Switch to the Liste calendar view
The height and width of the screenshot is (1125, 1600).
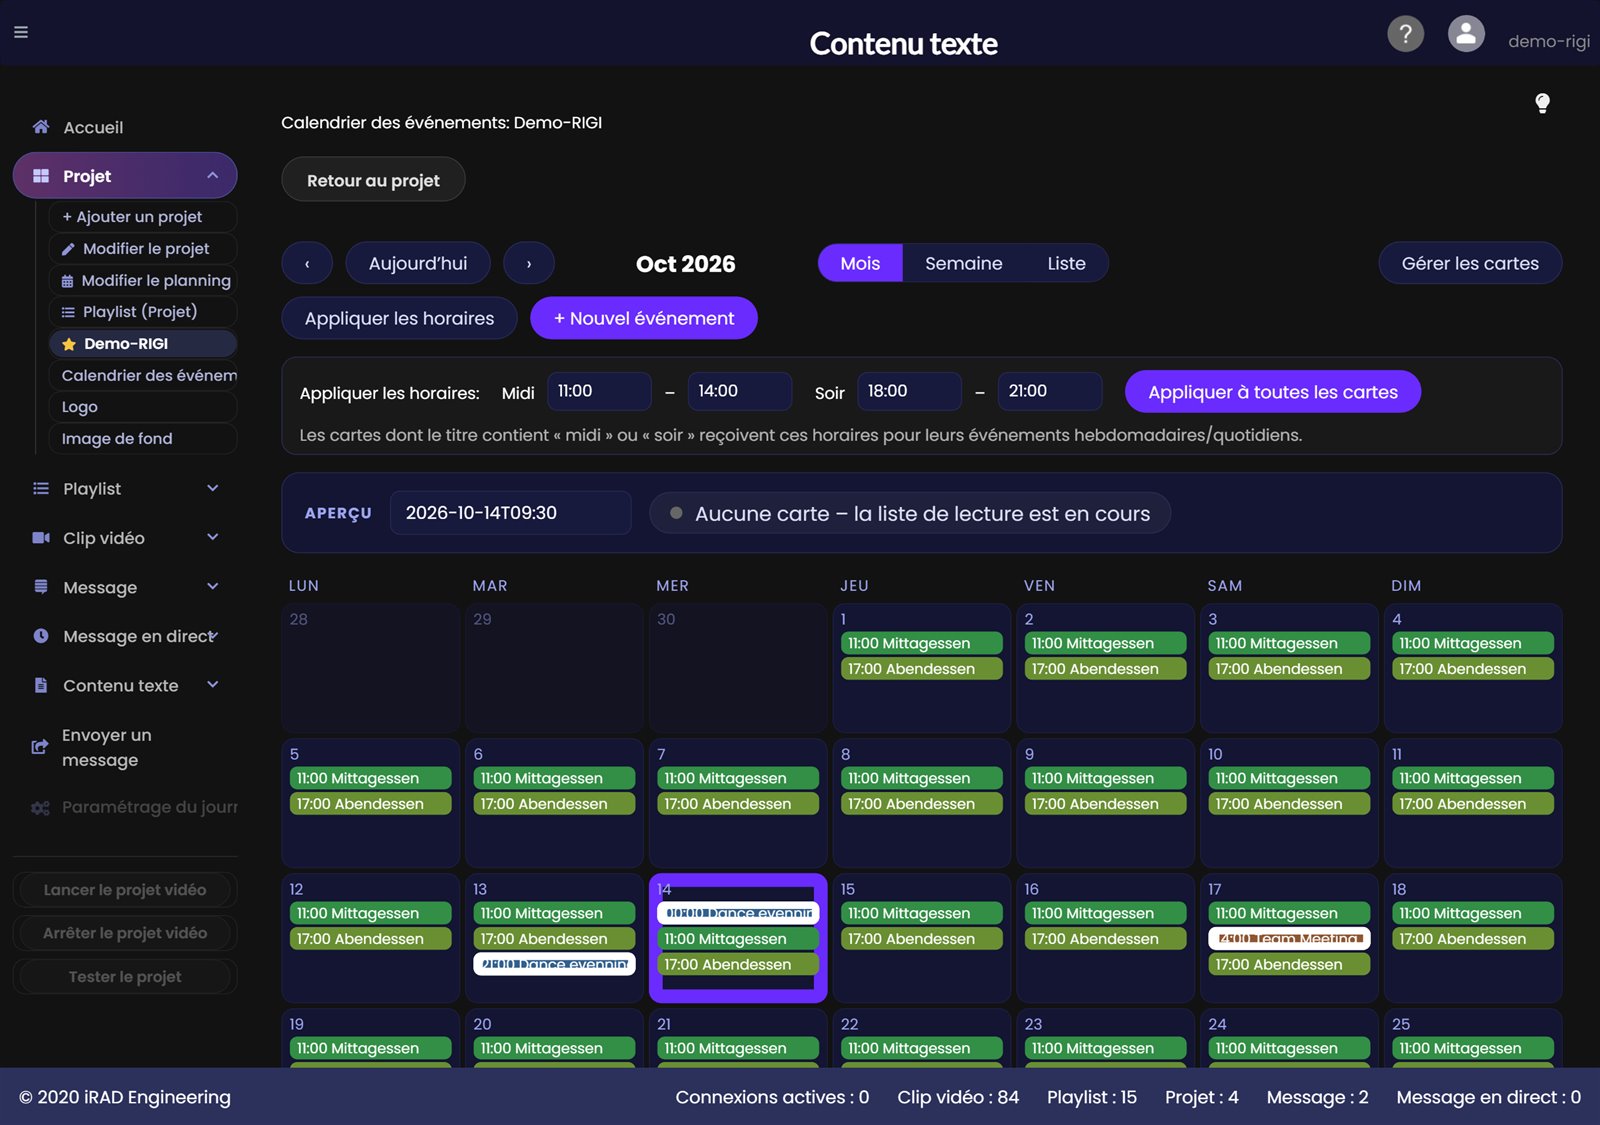pos(1066,263)
